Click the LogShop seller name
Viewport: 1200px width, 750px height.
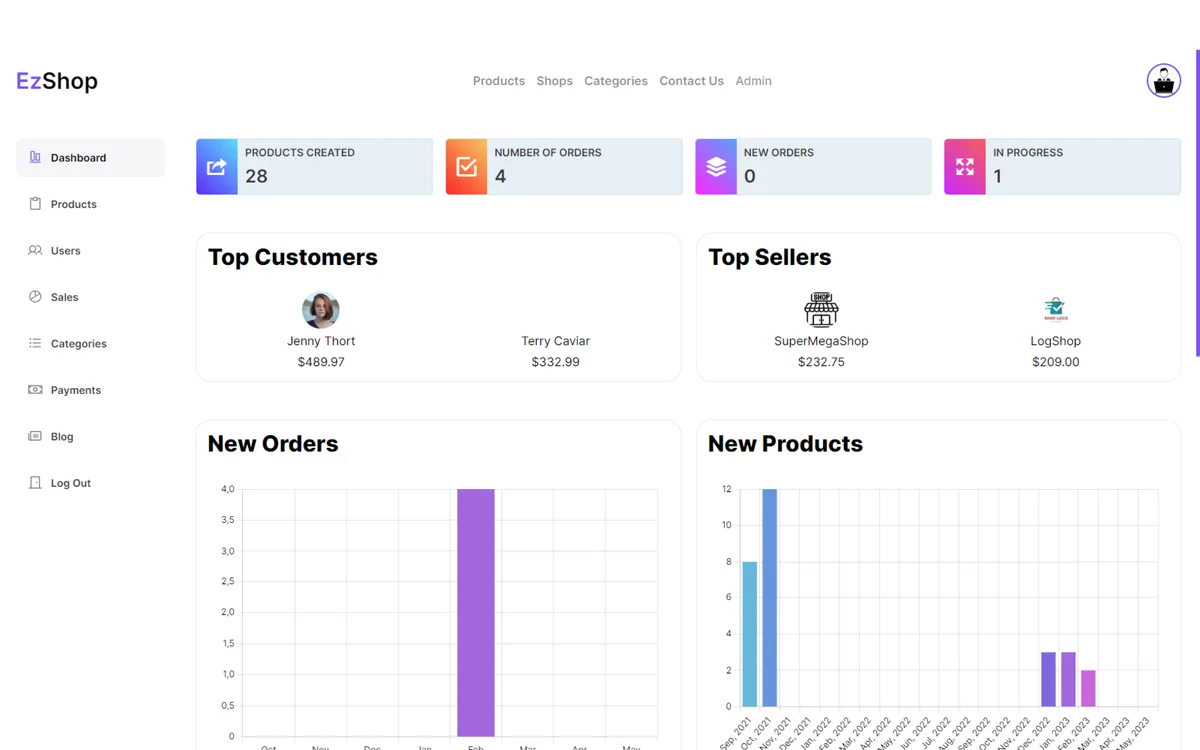(x=1056, y=341)
